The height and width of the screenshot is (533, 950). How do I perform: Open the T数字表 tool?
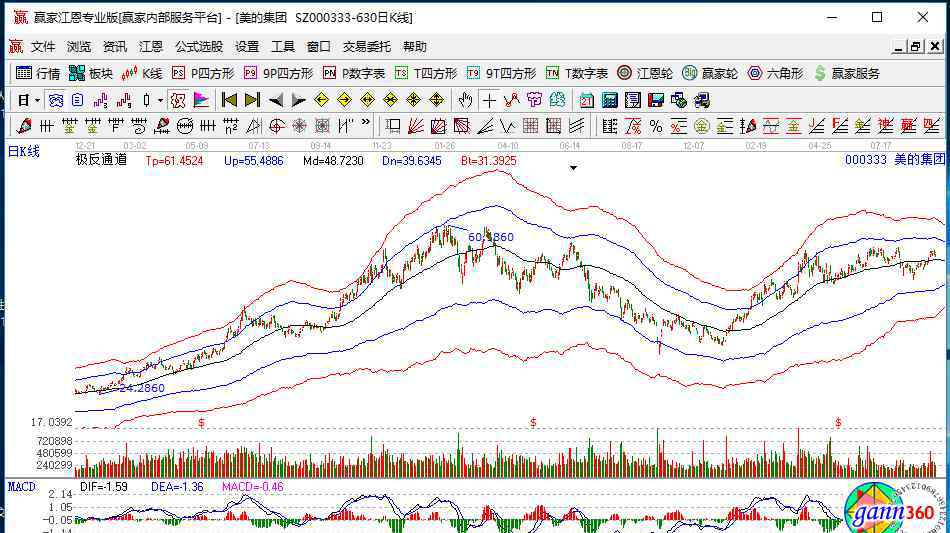(x=577, y=73)
